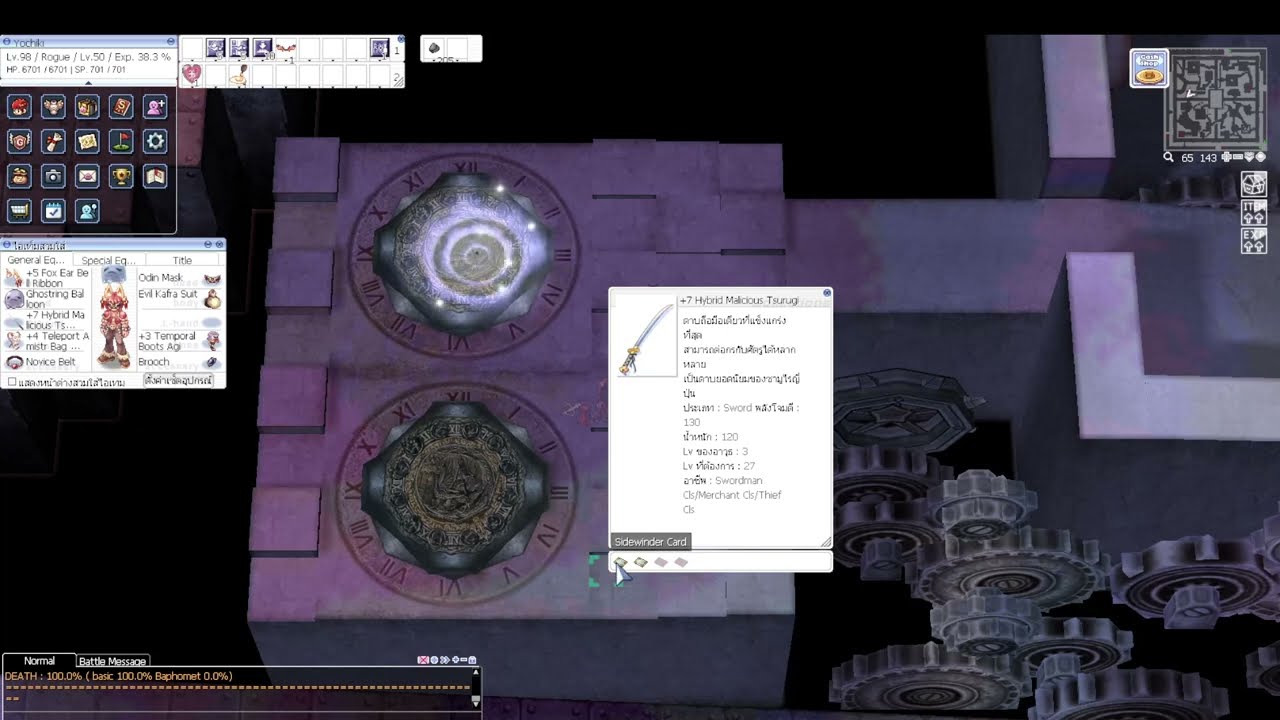Open the options gear icon
1280x720 pixels.
click(x=155, y=141)
